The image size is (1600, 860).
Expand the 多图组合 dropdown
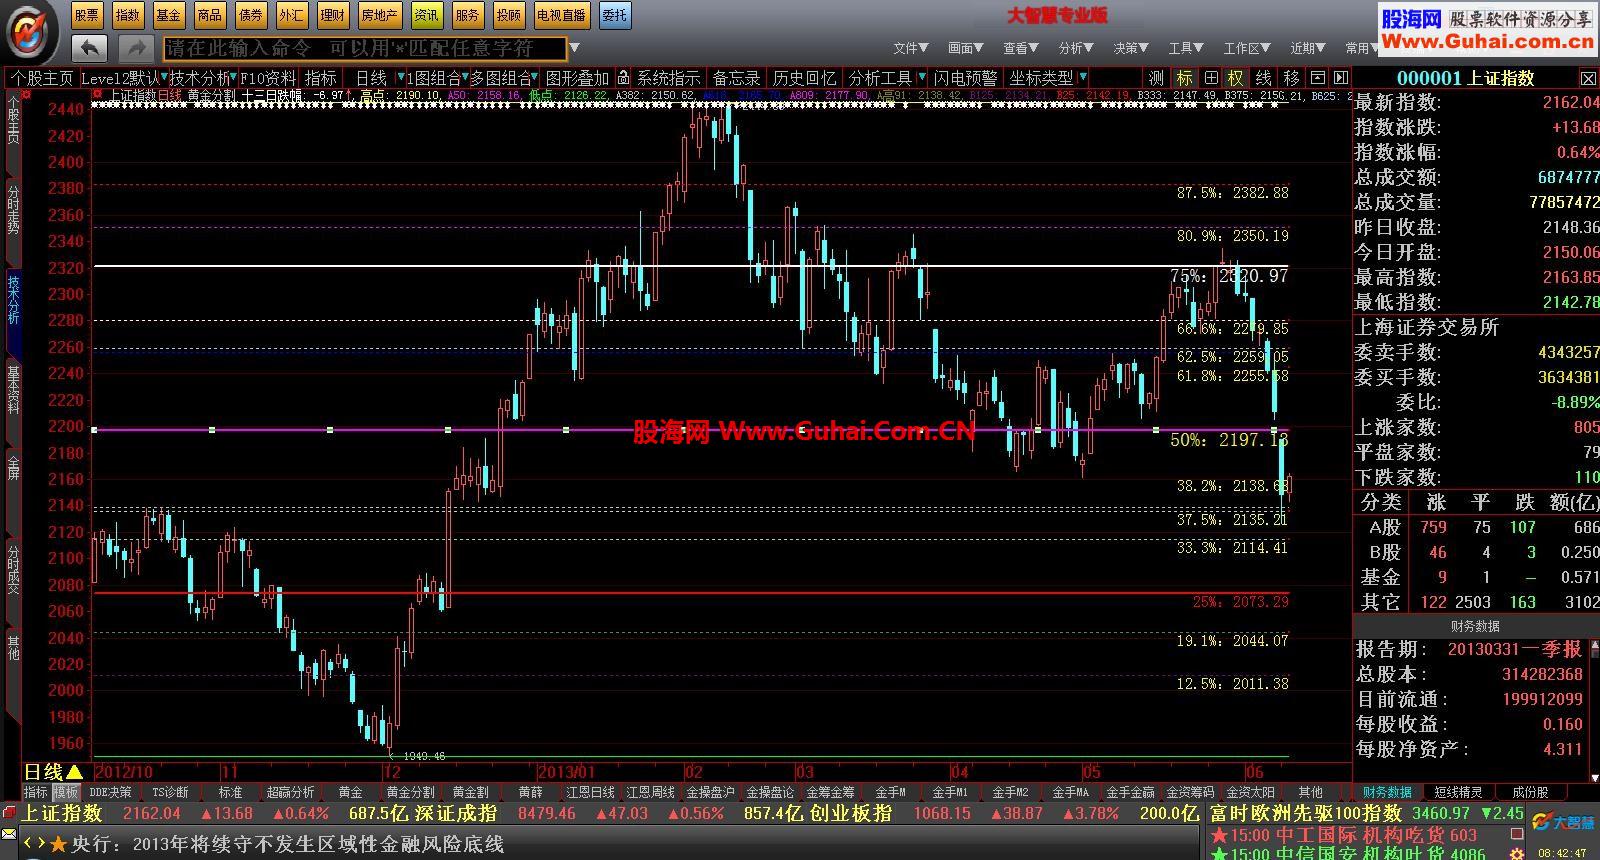click(536, 77)
